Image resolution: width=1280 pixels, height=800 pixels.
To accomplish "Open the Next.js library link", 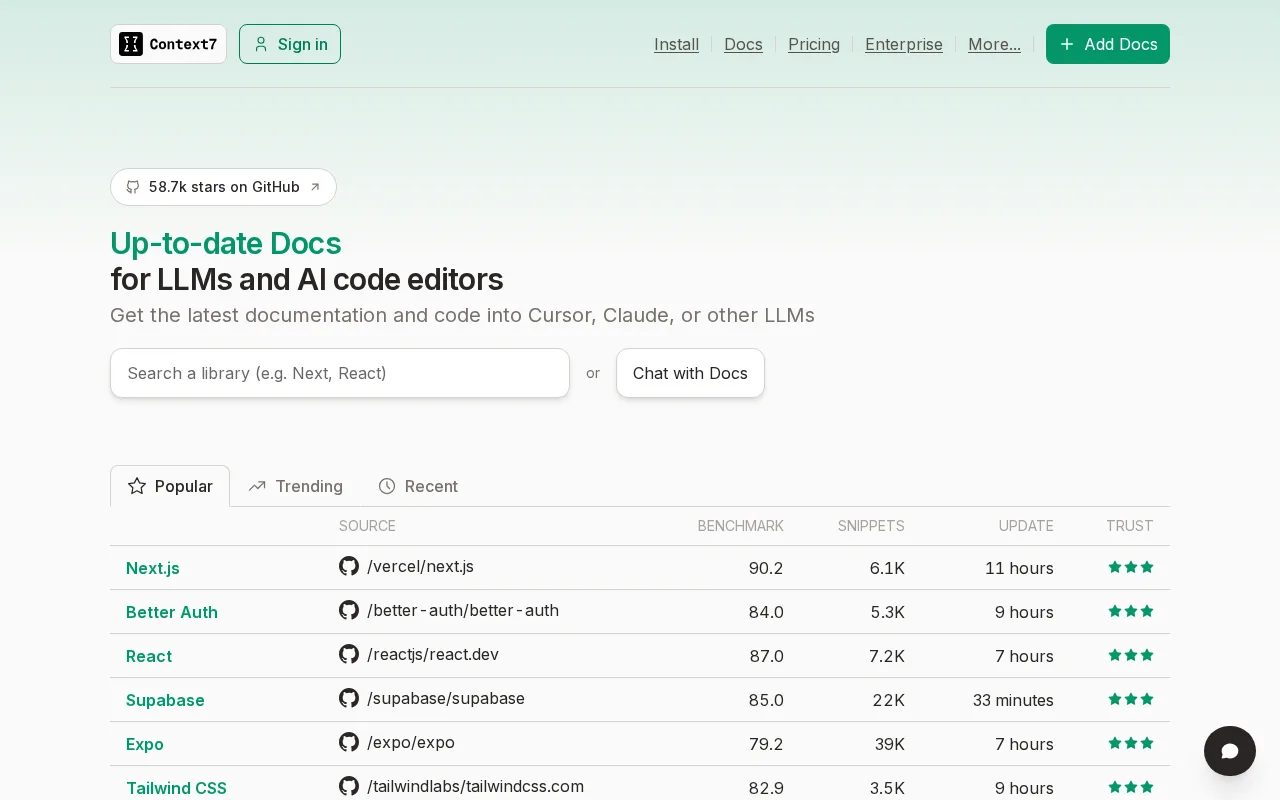I will click(153, 568).
